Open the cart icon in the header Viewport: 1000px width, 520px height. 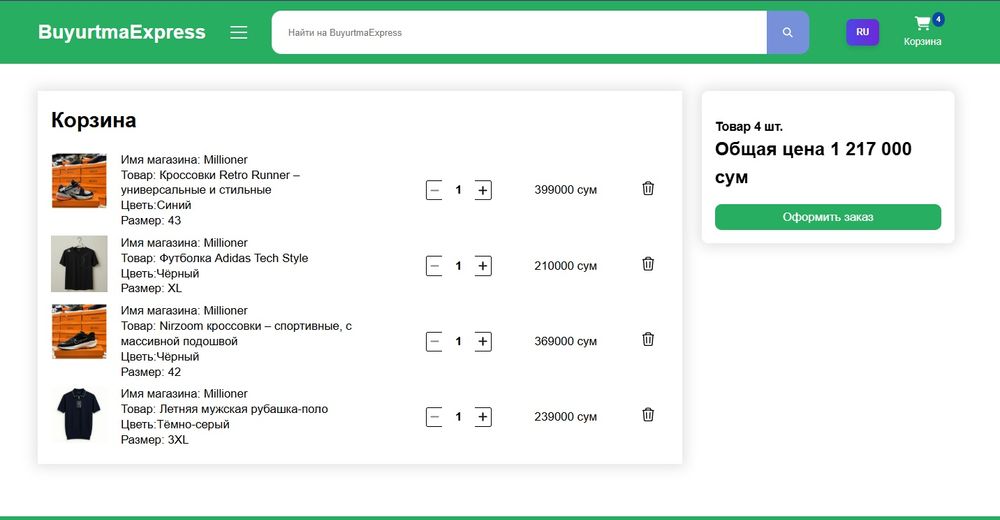point(922,24)
